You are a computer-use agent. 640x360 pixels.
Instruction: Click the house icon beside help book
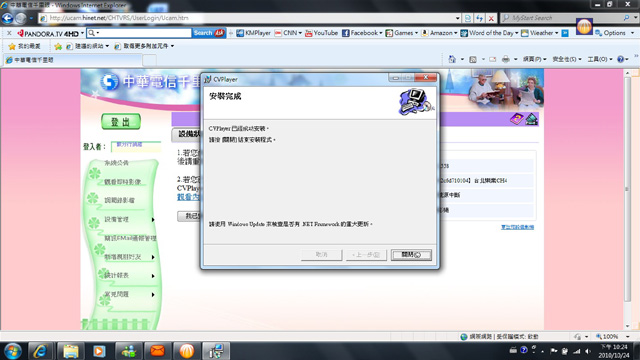[531, 119]
